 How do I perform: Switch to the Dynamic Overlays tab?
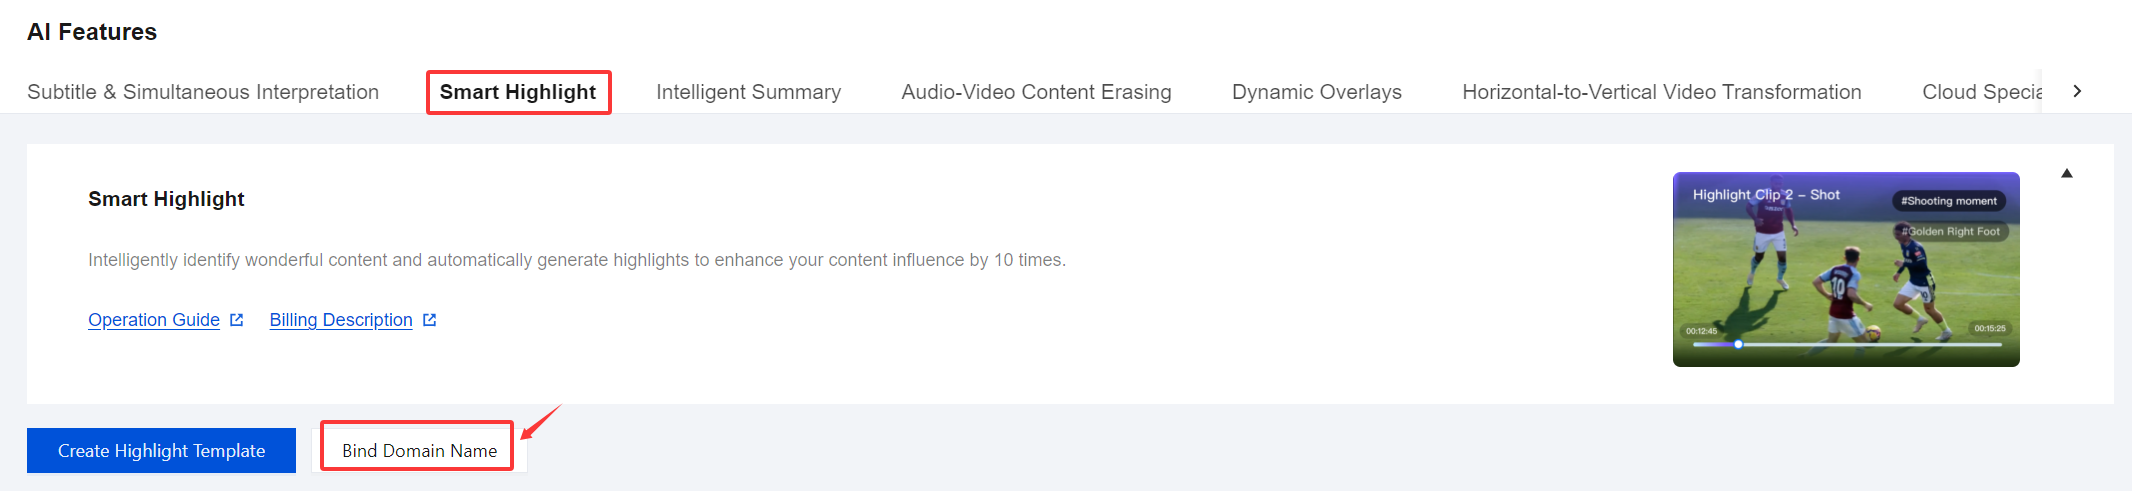[1316, 92]
